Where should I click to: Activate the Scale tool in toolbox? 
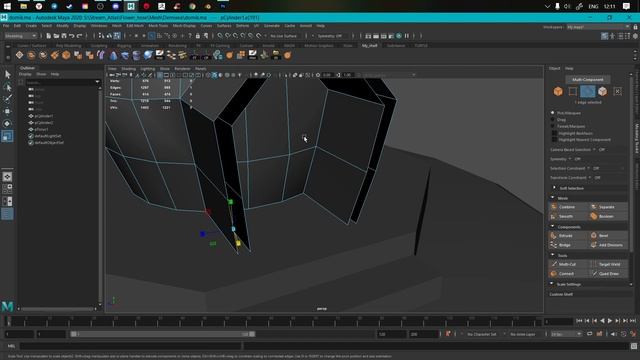(x=7, y=136)
